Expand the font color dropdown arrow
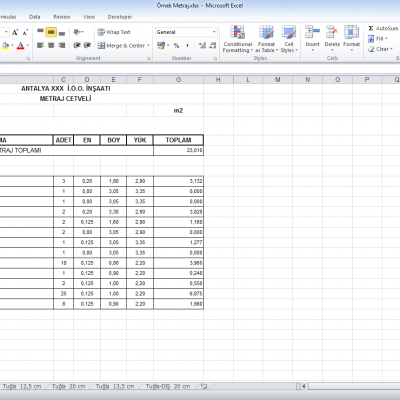Screen dimensions: 400x400 click(x=28, y=45)
